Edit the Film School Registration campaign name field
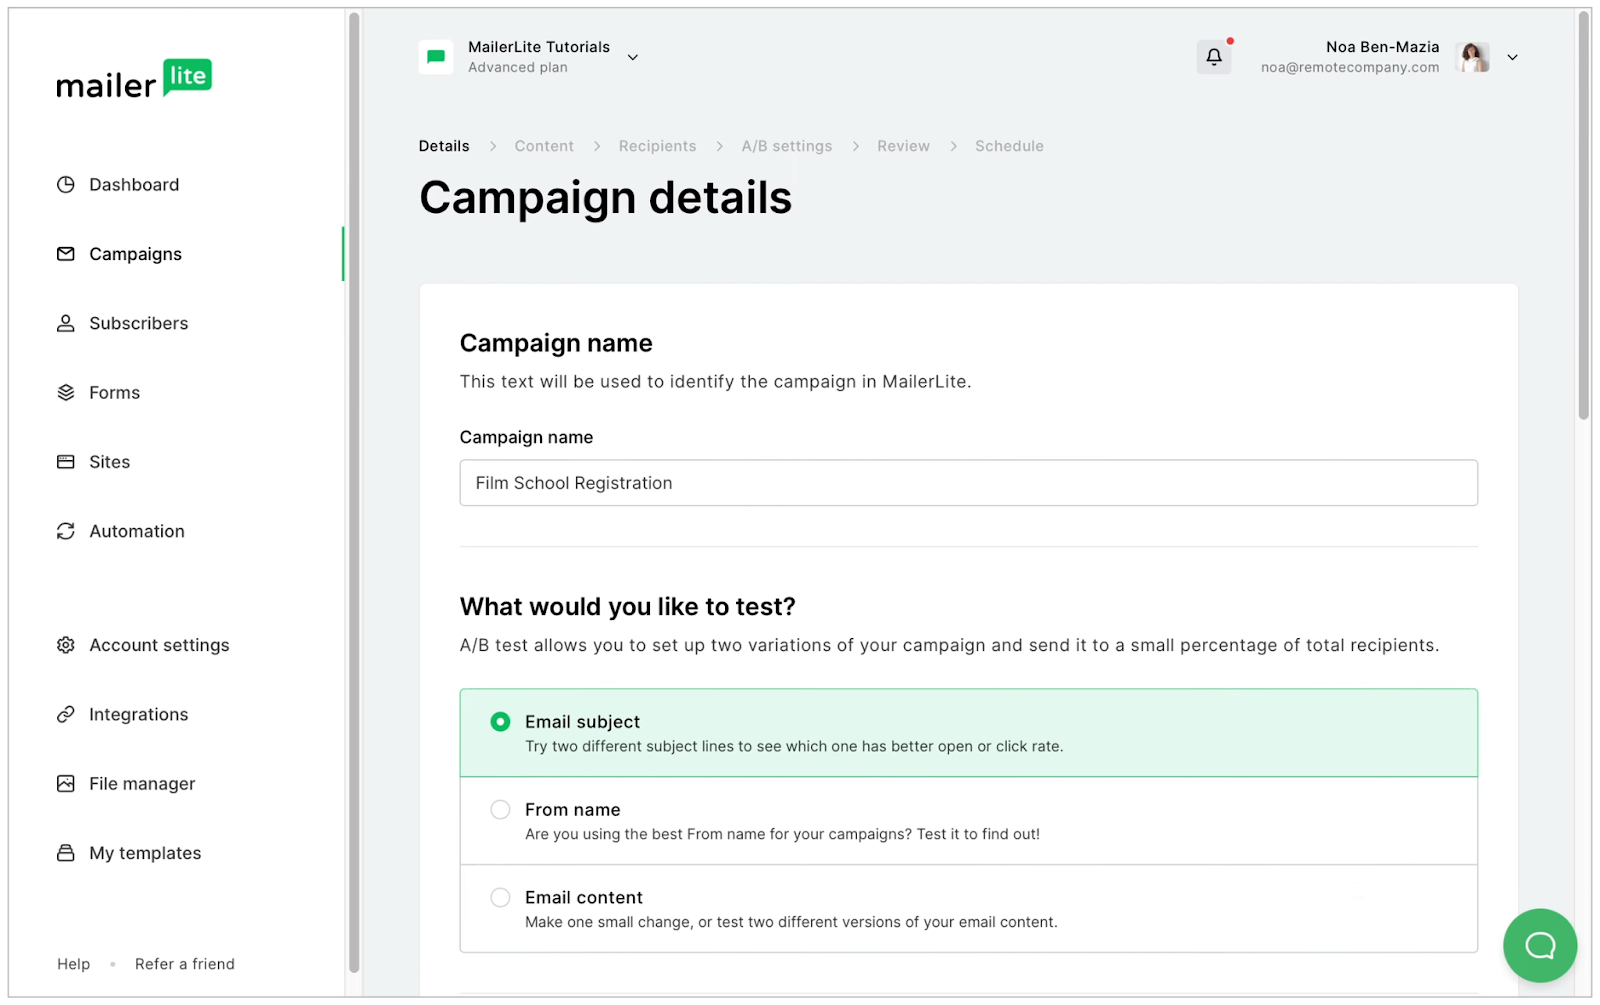 [967, 483]
